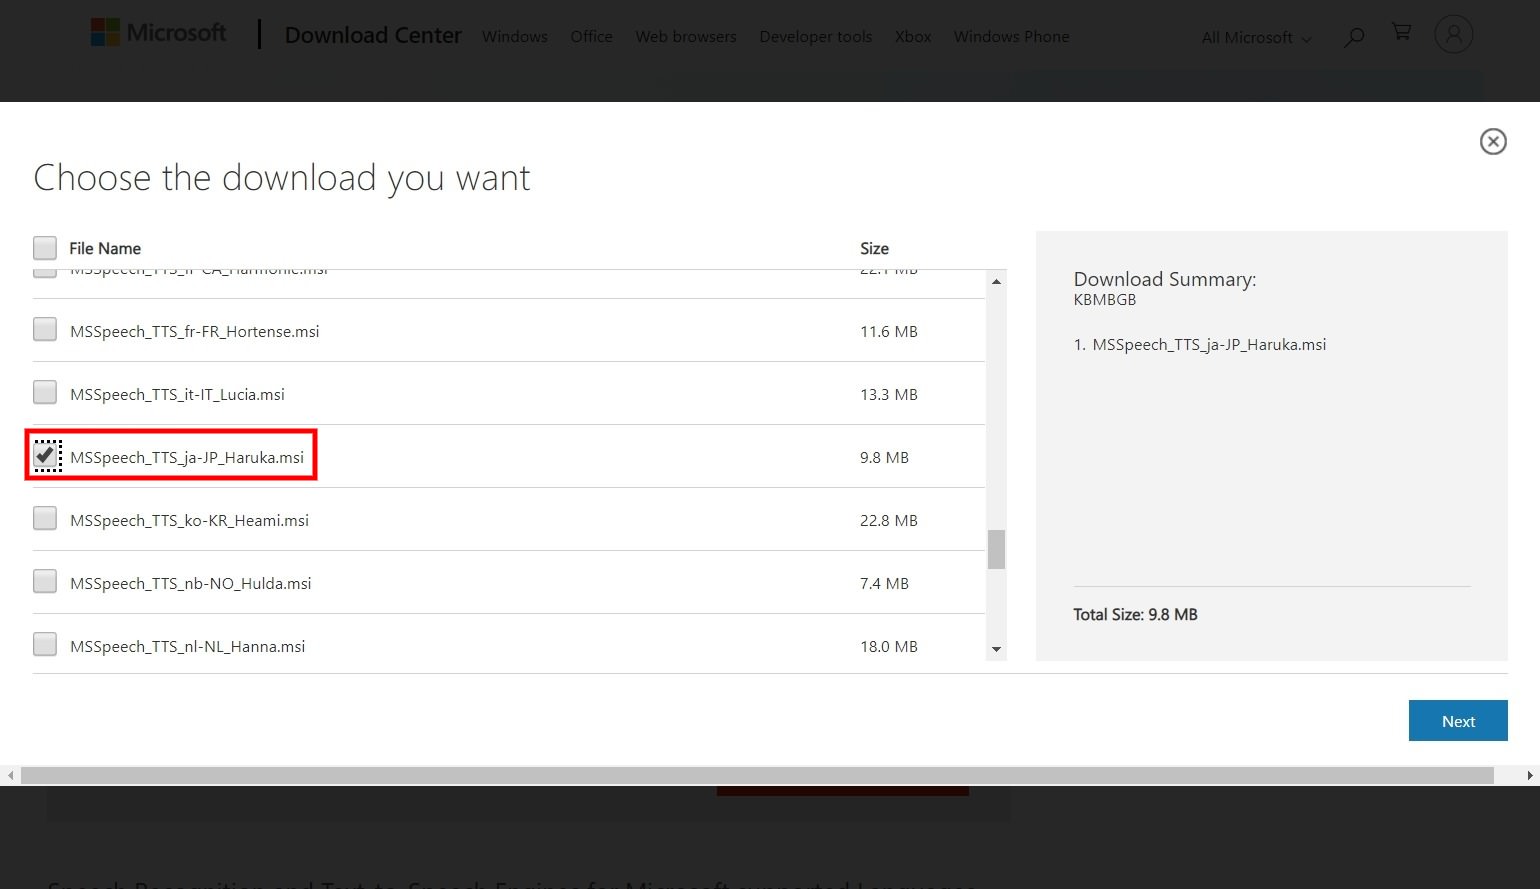Open the Developer tools menu item
This screenshot has height=889, width=1540.
[x=815, y=36]
